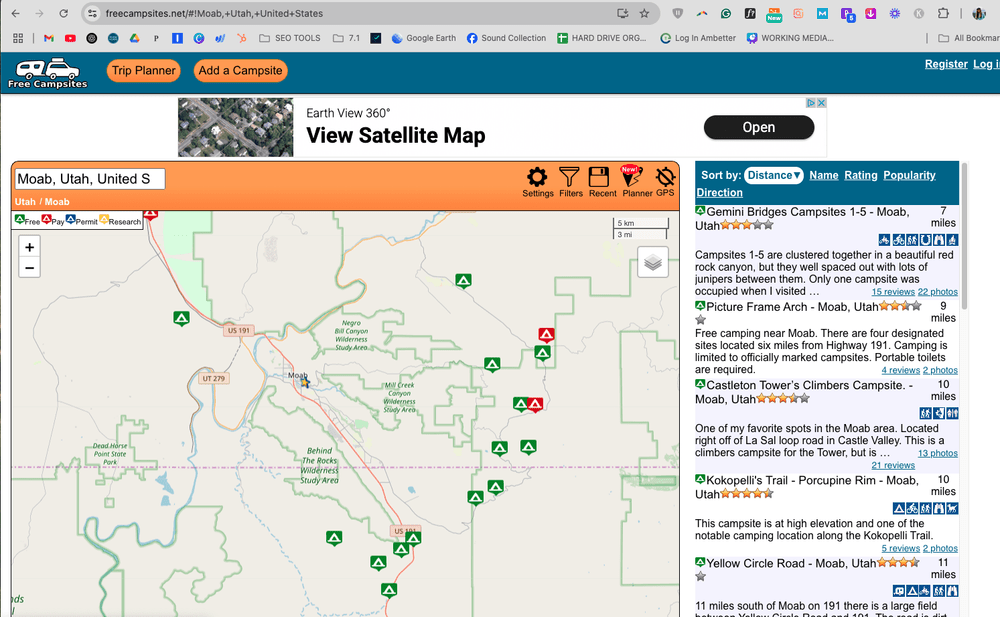
Task: Open 15 reviews for Gemini Bridges
Action: 893,292
